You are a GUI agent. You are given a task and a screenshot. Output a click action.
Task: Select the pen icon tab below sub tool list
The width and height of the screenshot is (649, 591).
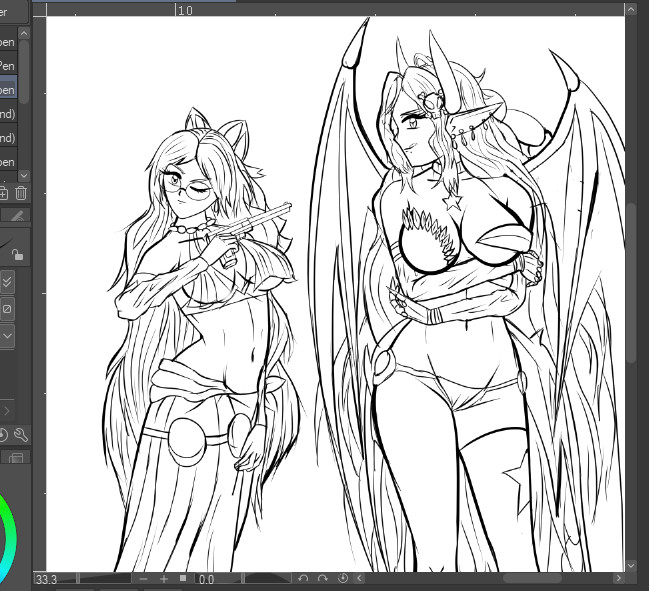click(x=17, y=215)
